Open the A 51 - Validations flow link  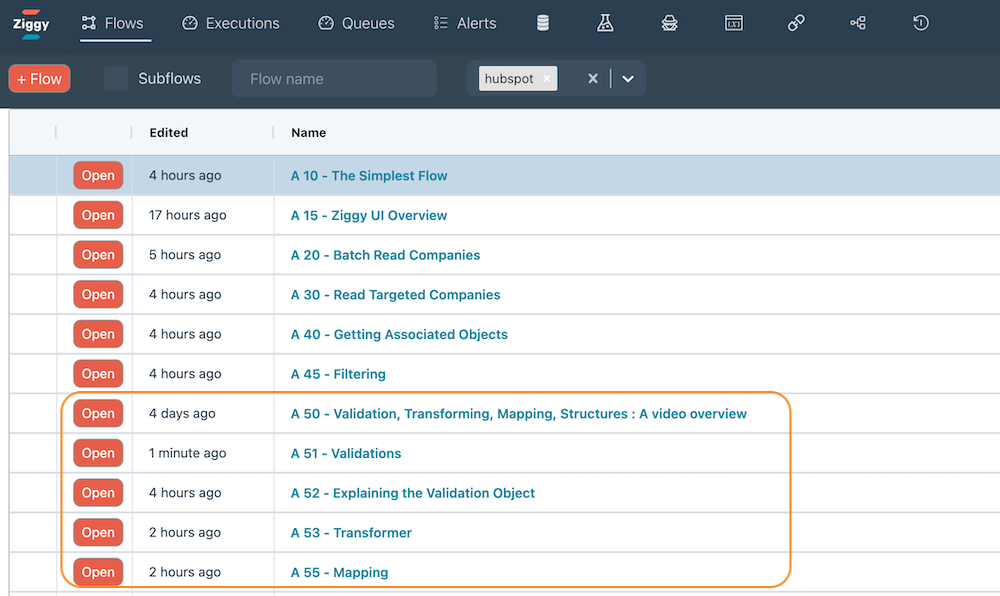click(x=346, y=453)
